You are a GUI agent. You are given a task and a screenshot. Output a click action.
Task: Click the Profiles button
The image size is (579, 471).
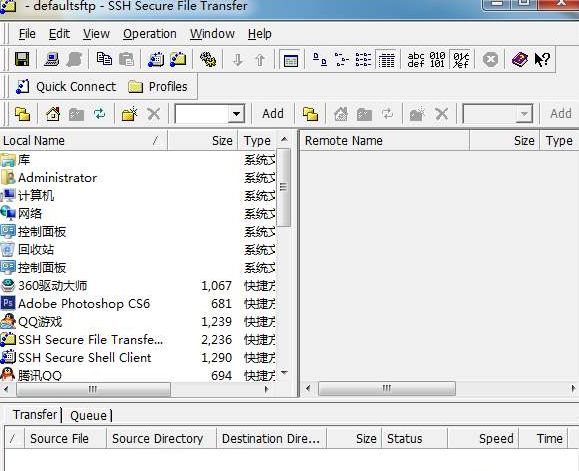158,87
